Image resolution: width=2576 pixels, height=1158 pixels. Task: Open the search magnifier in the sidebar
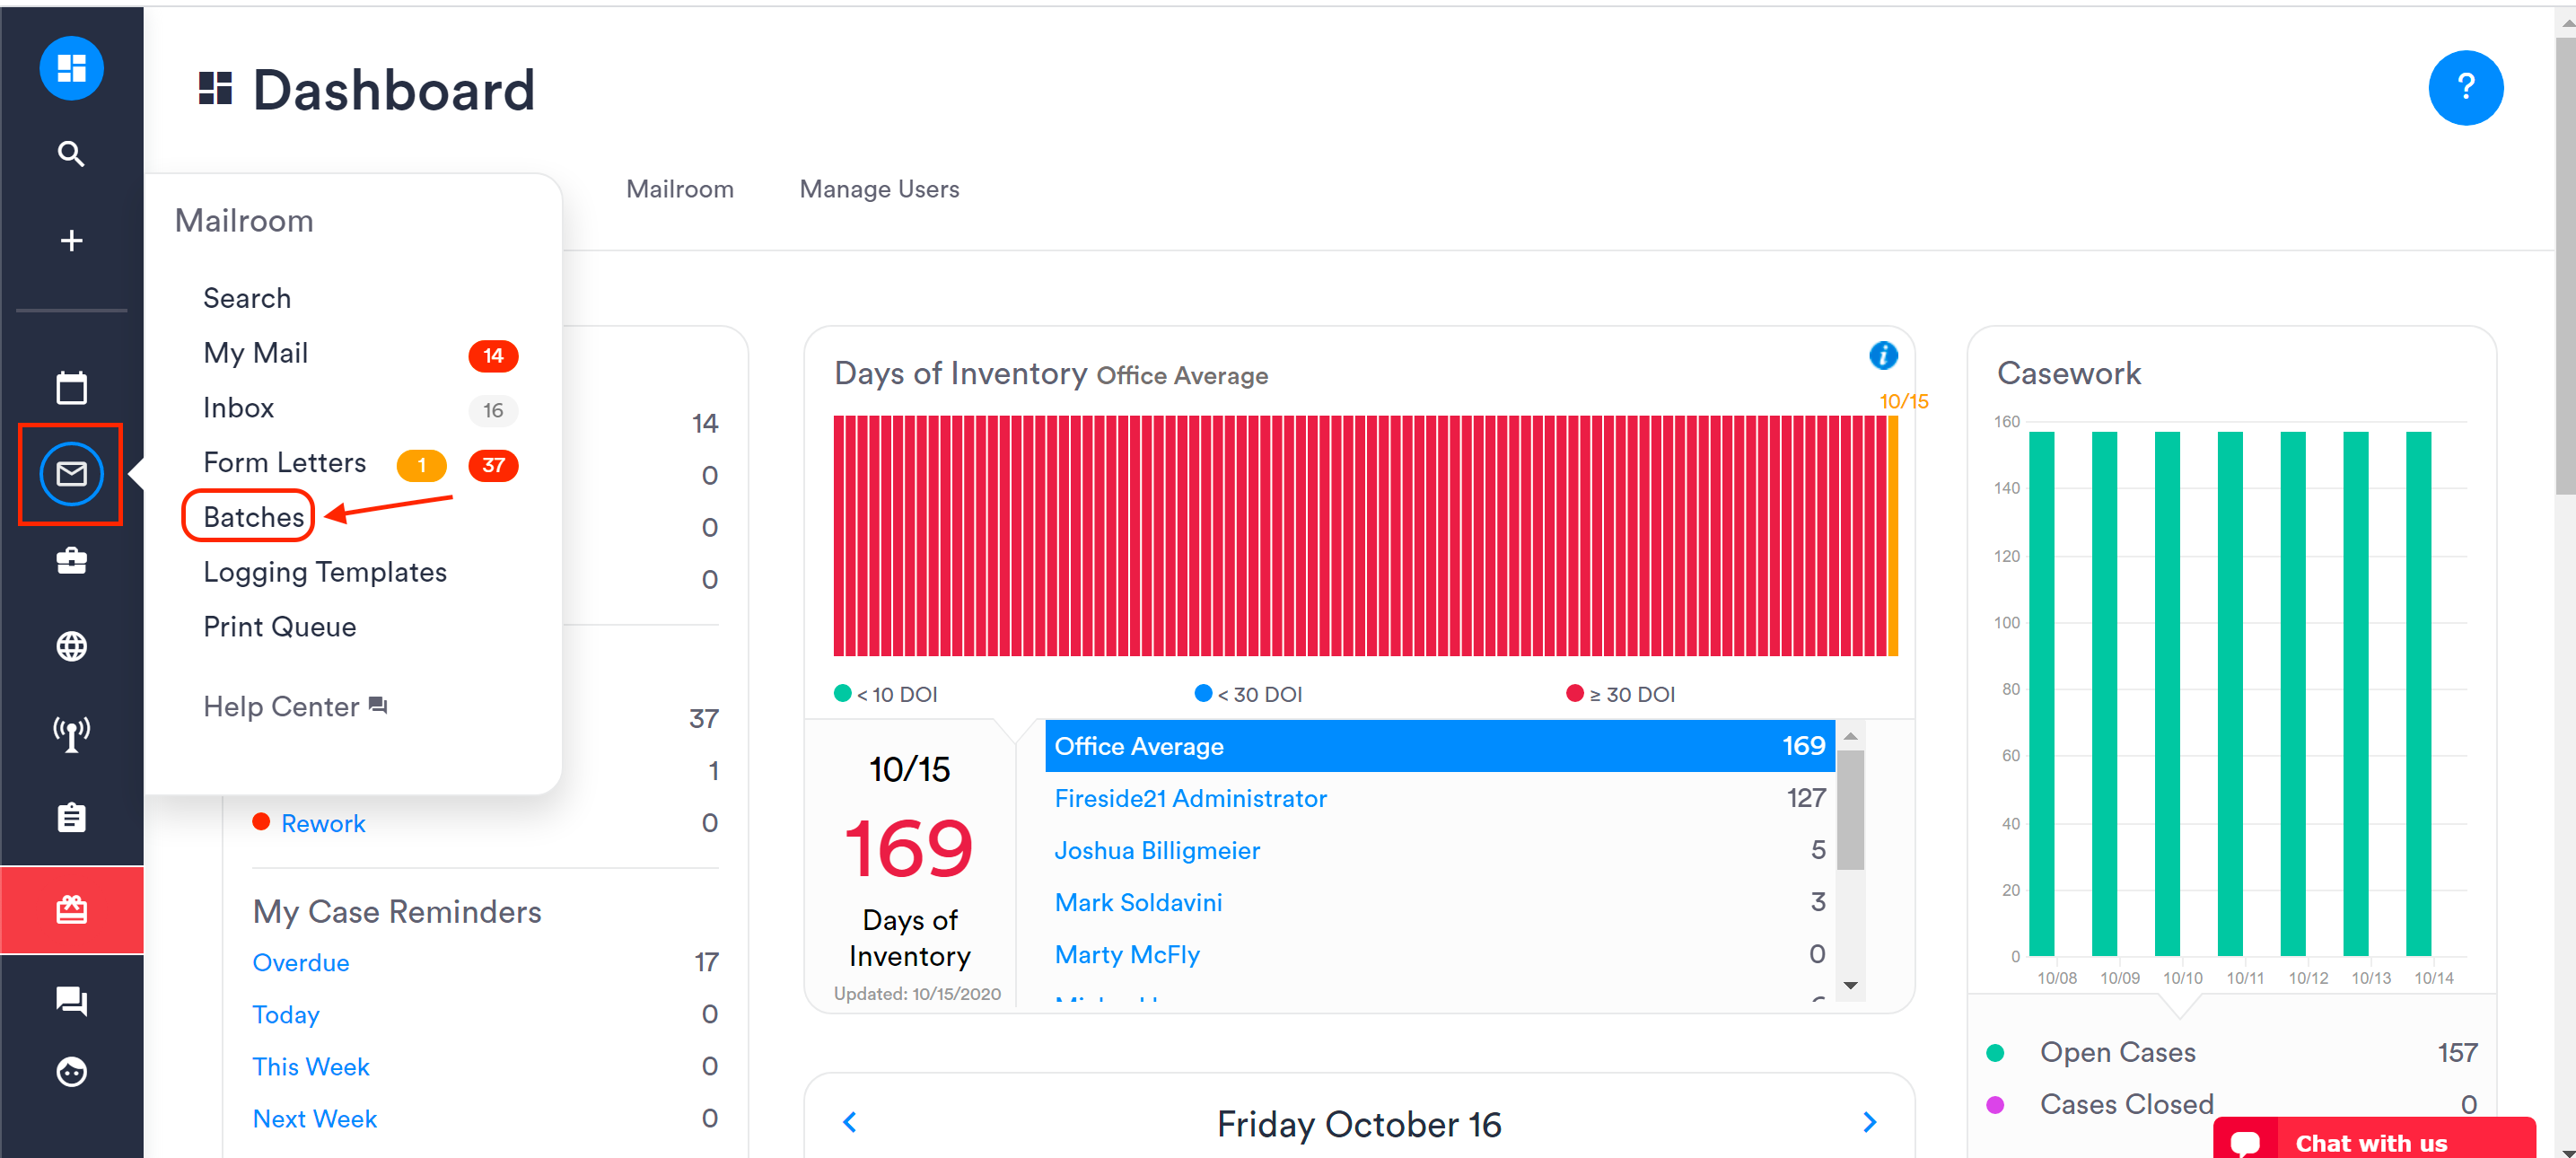pos(71,154)
